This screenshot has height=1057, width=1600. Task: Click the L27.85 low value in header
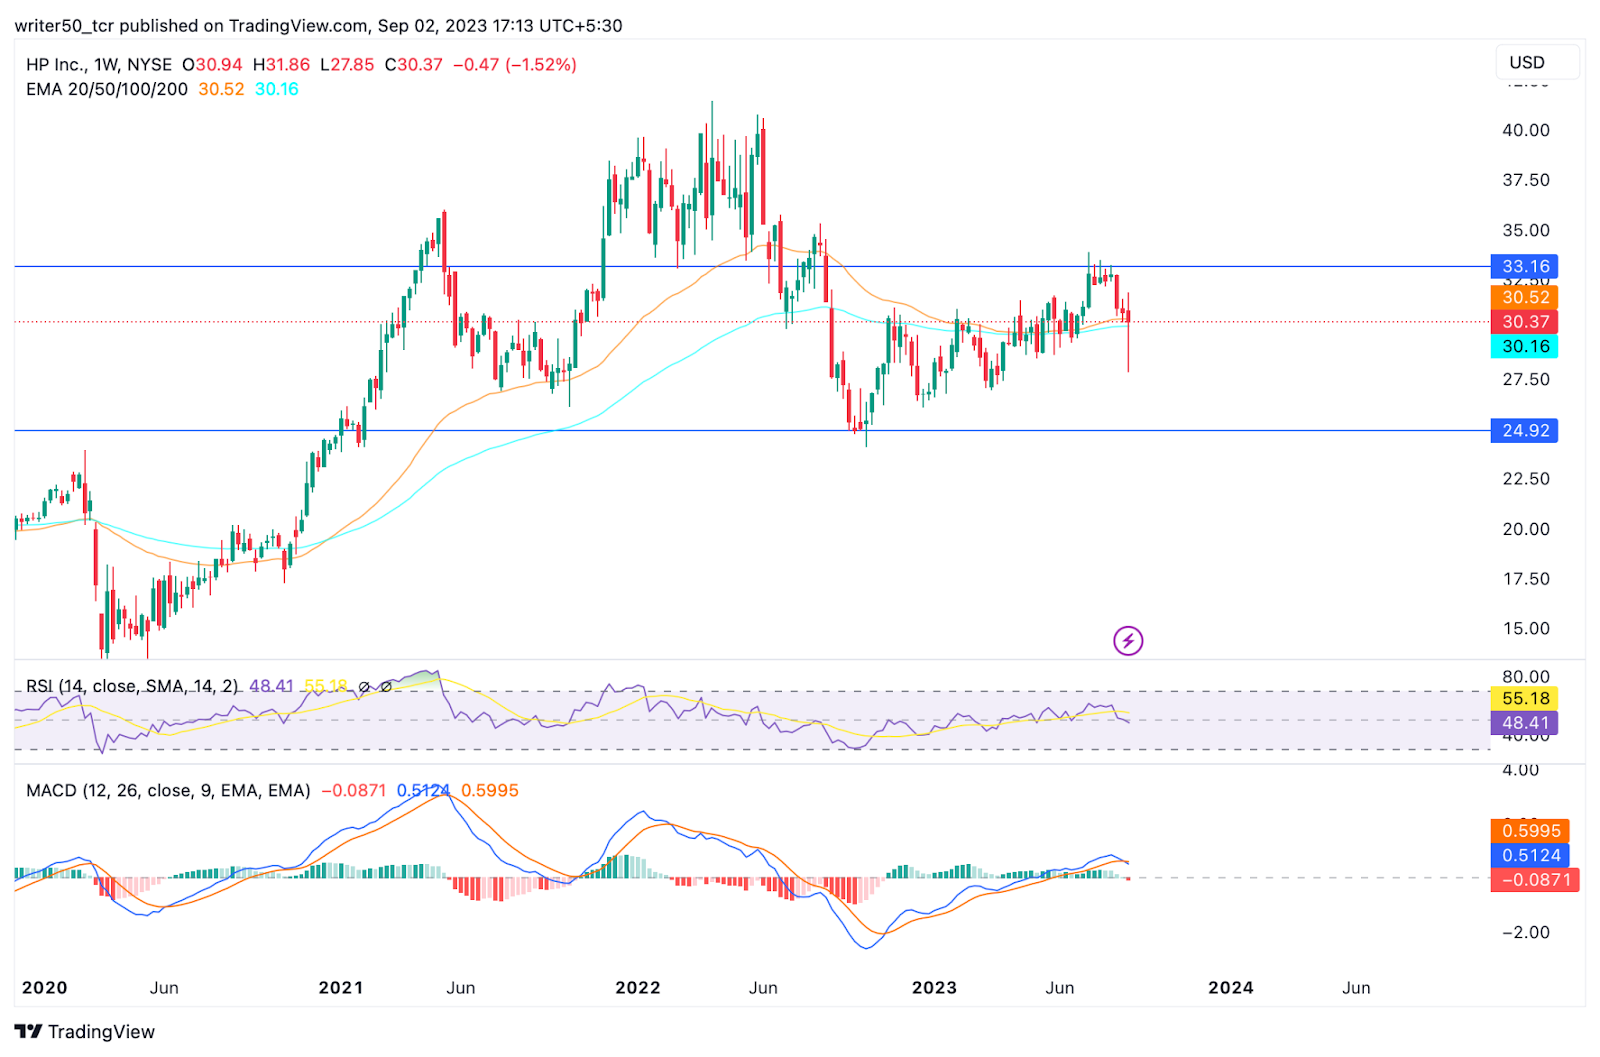coord(347,64)
